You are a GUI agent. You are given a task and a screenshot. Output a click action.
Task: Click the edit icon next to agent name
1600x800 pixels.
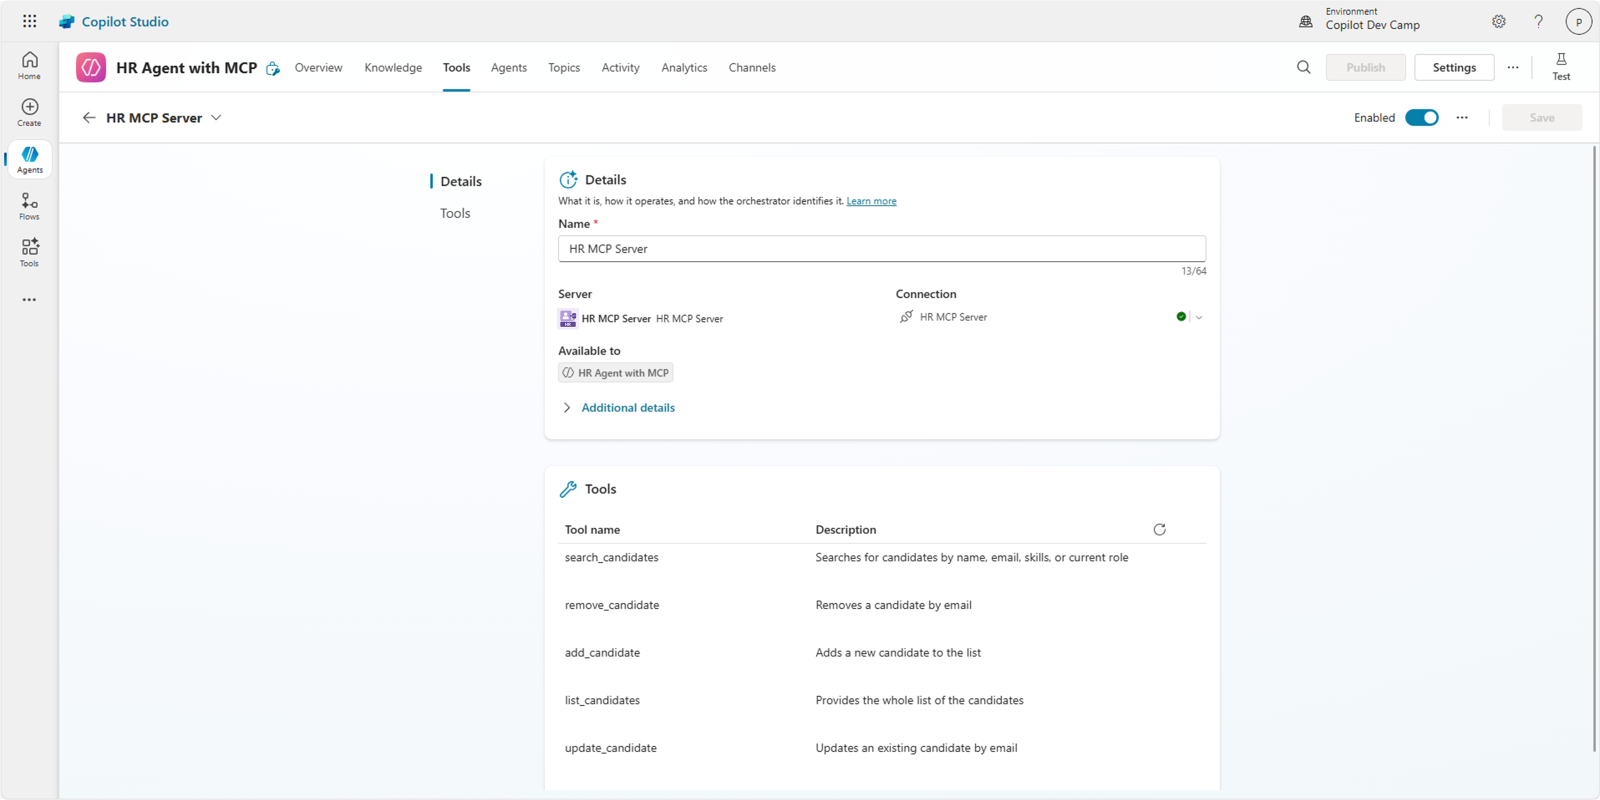point(273,68)
